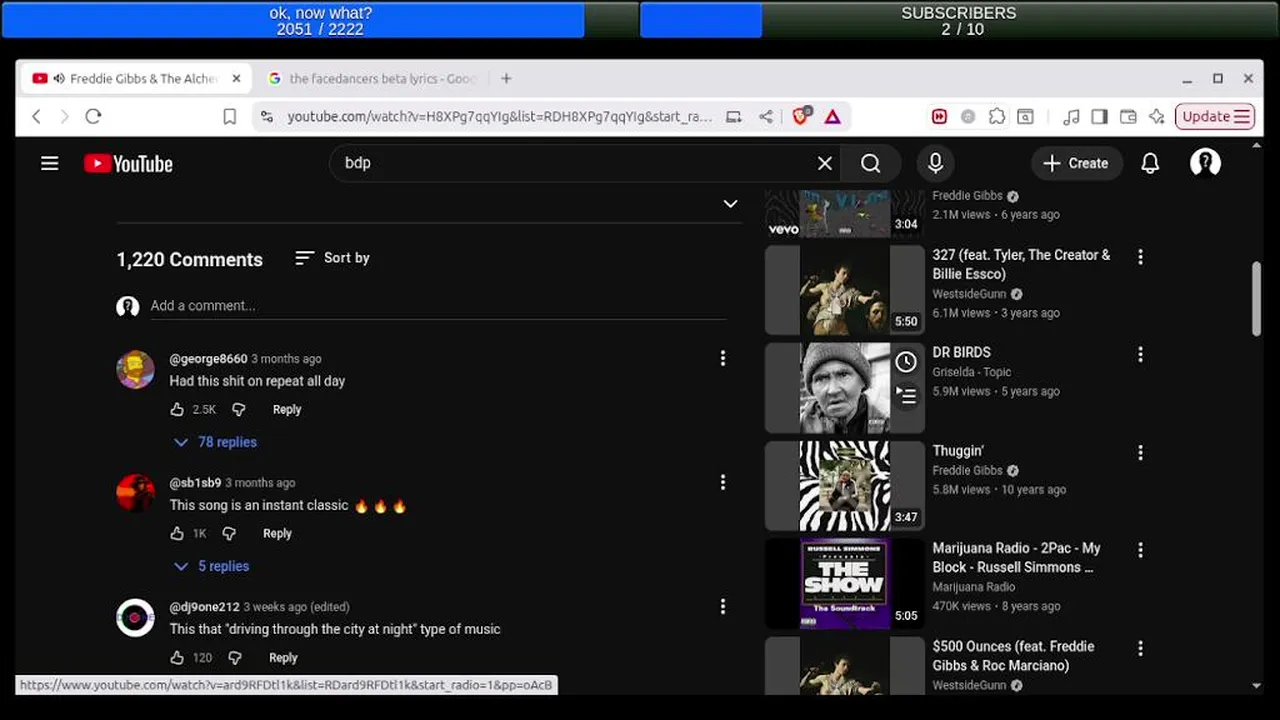Reply to @dj9one212's comment

[283, 657]
